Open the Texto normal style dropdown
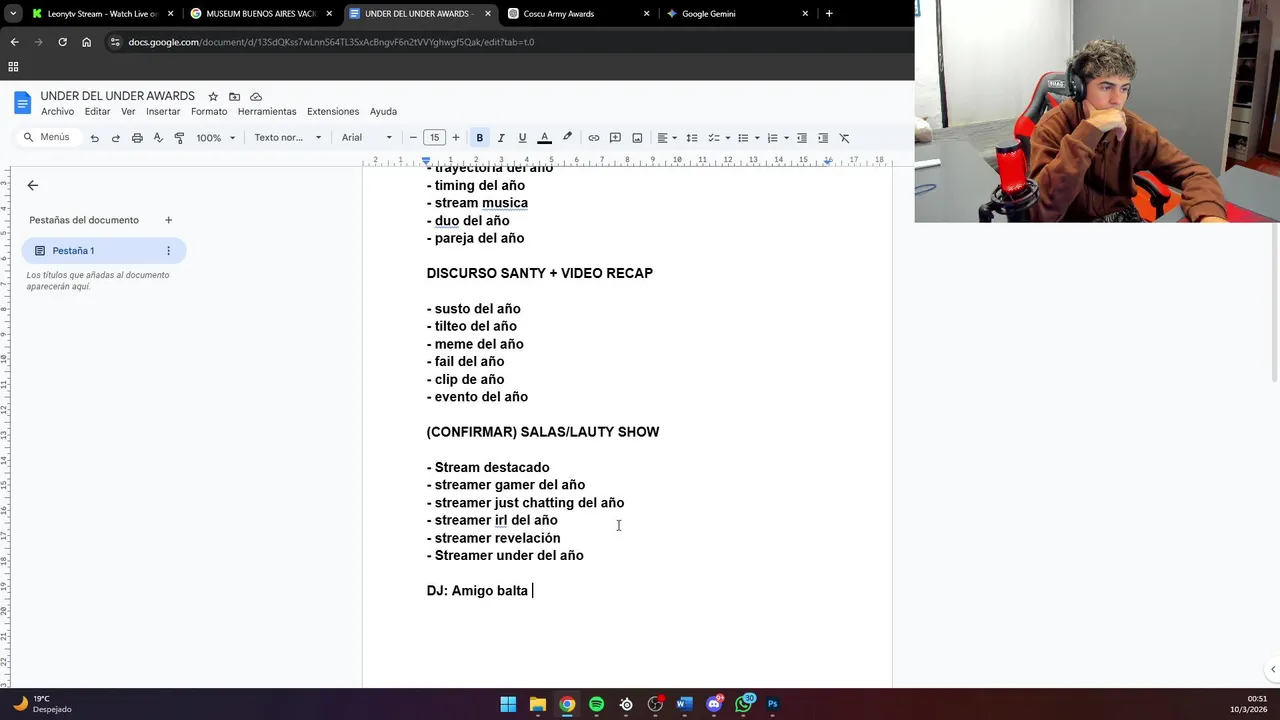Image resolution: width=1280 pixels, height=720 pixels. pyautogui.click(x=288, y=138)
